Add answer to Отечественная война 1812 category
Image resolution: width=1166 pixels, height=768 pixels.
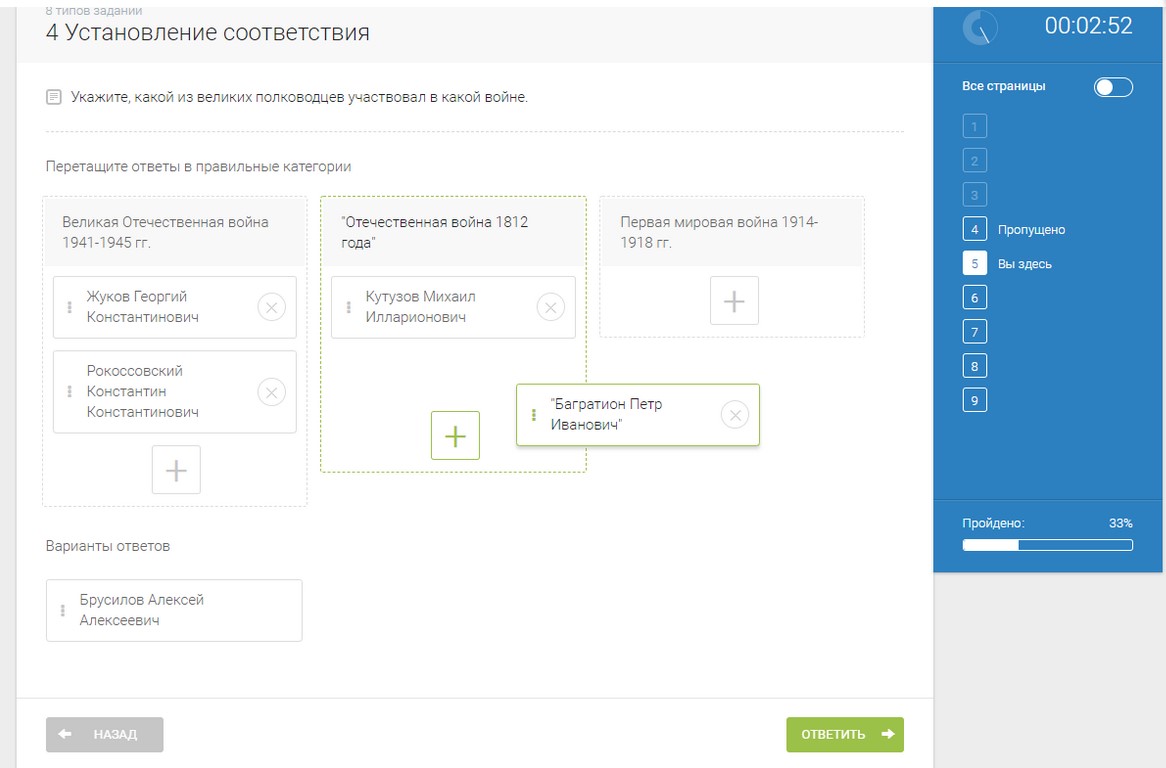click(x=455, y=436)
